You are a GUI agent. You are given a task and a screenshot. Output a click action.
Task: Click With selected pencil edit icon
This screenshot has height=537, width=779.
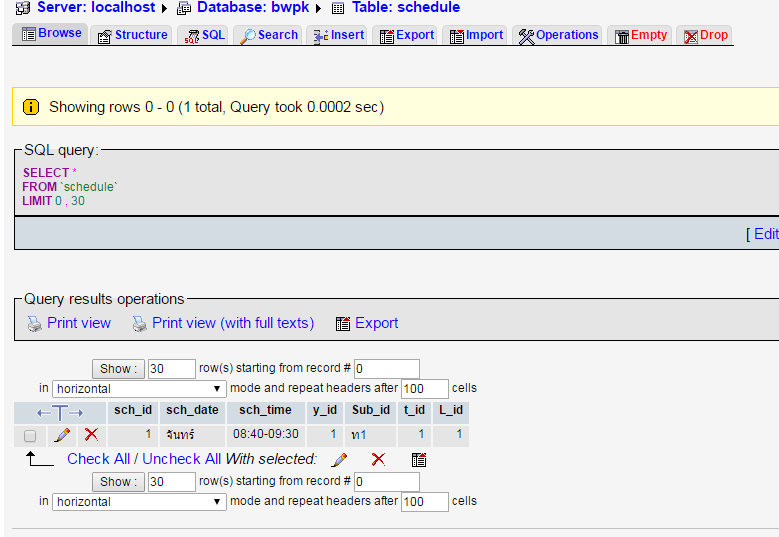coord(339,460)
